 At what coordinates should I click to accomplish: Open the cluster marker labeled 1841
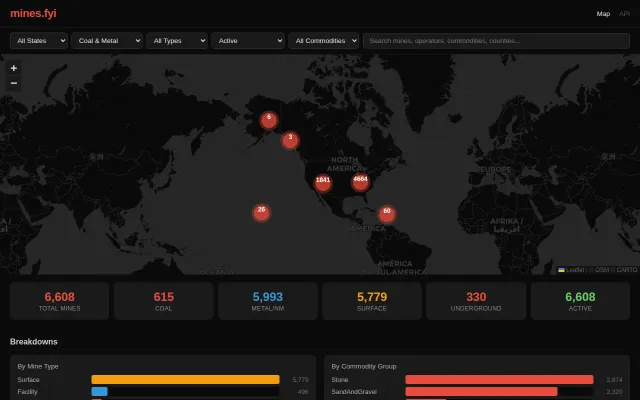322,183
